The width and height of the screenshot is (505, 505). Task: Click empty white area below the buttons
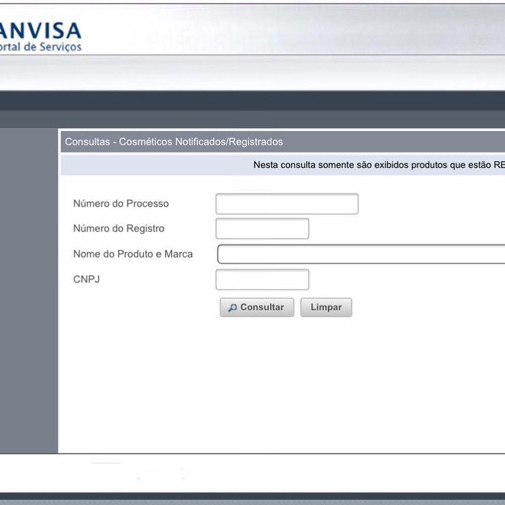click(283, 383)
